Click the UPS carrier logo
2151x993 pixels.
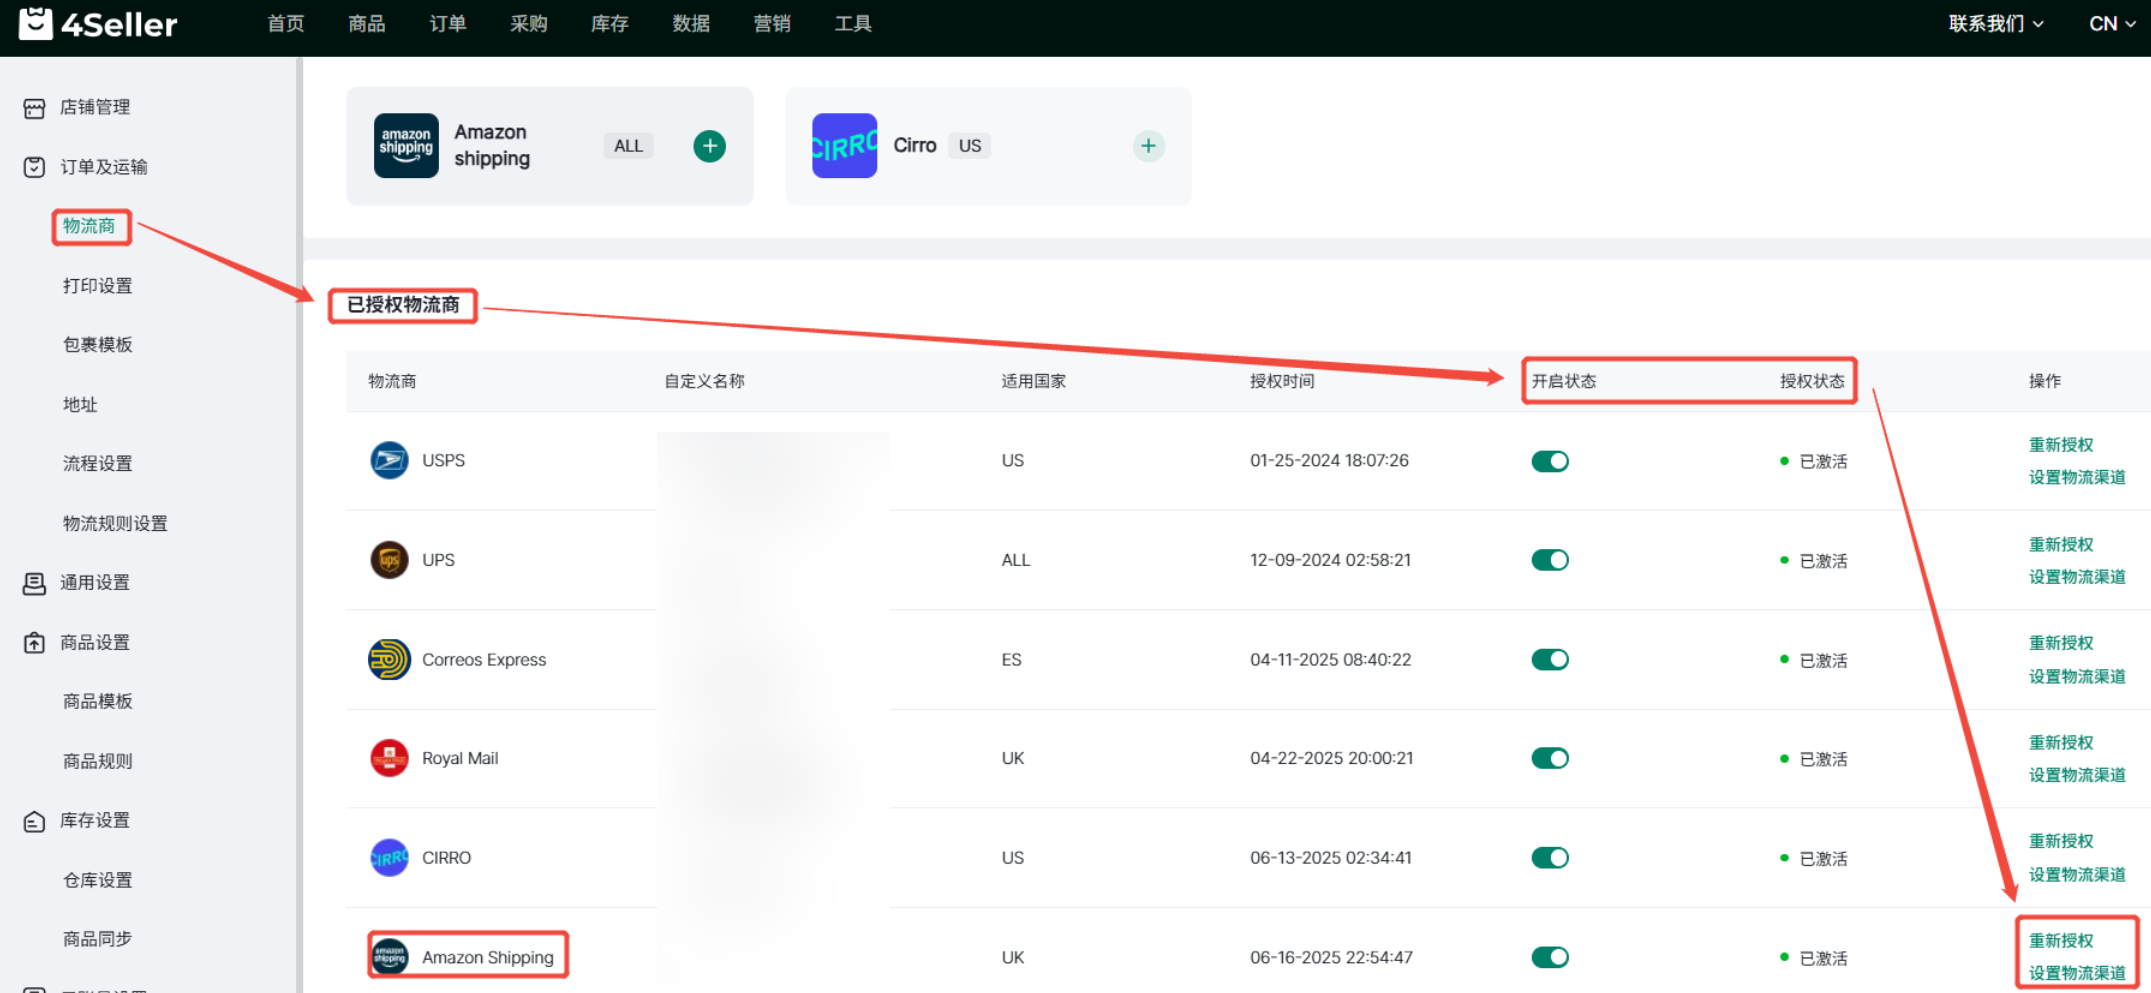(389, 560)
